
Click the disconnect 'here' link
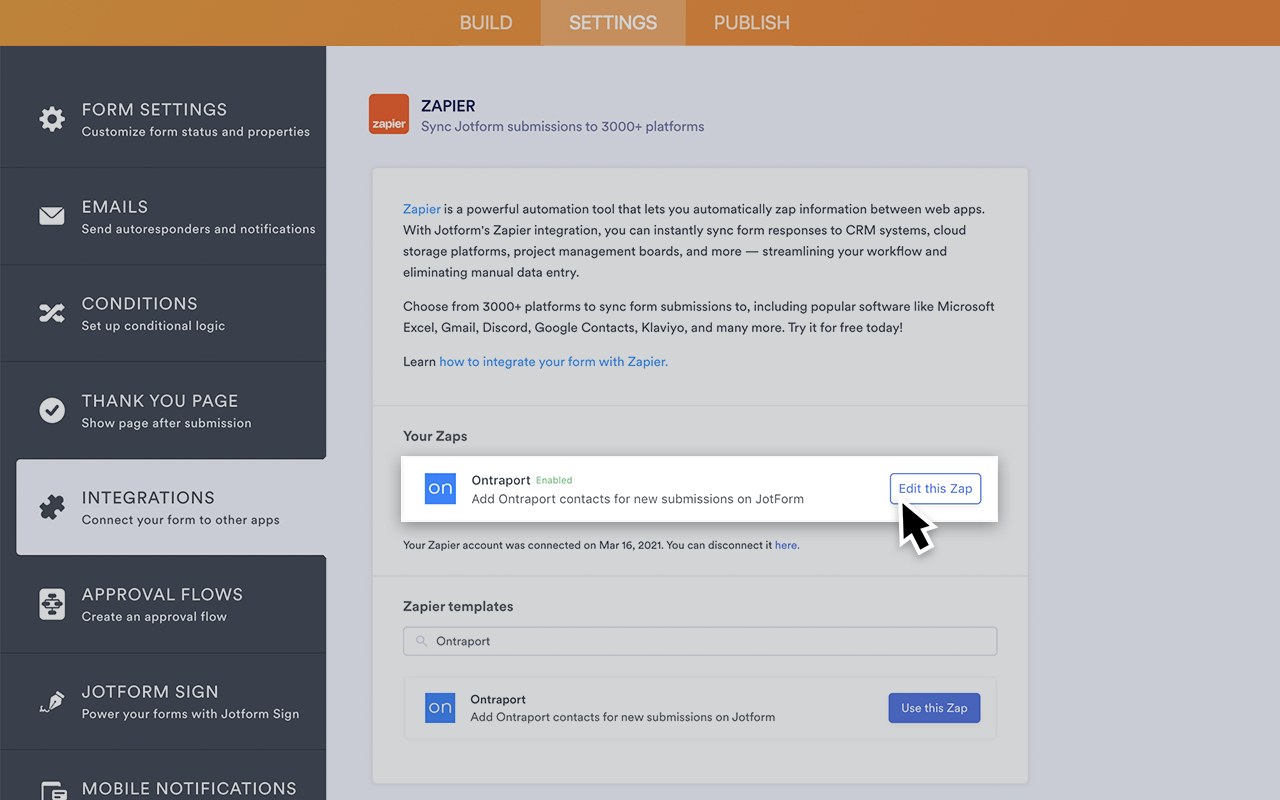[786, 545]
